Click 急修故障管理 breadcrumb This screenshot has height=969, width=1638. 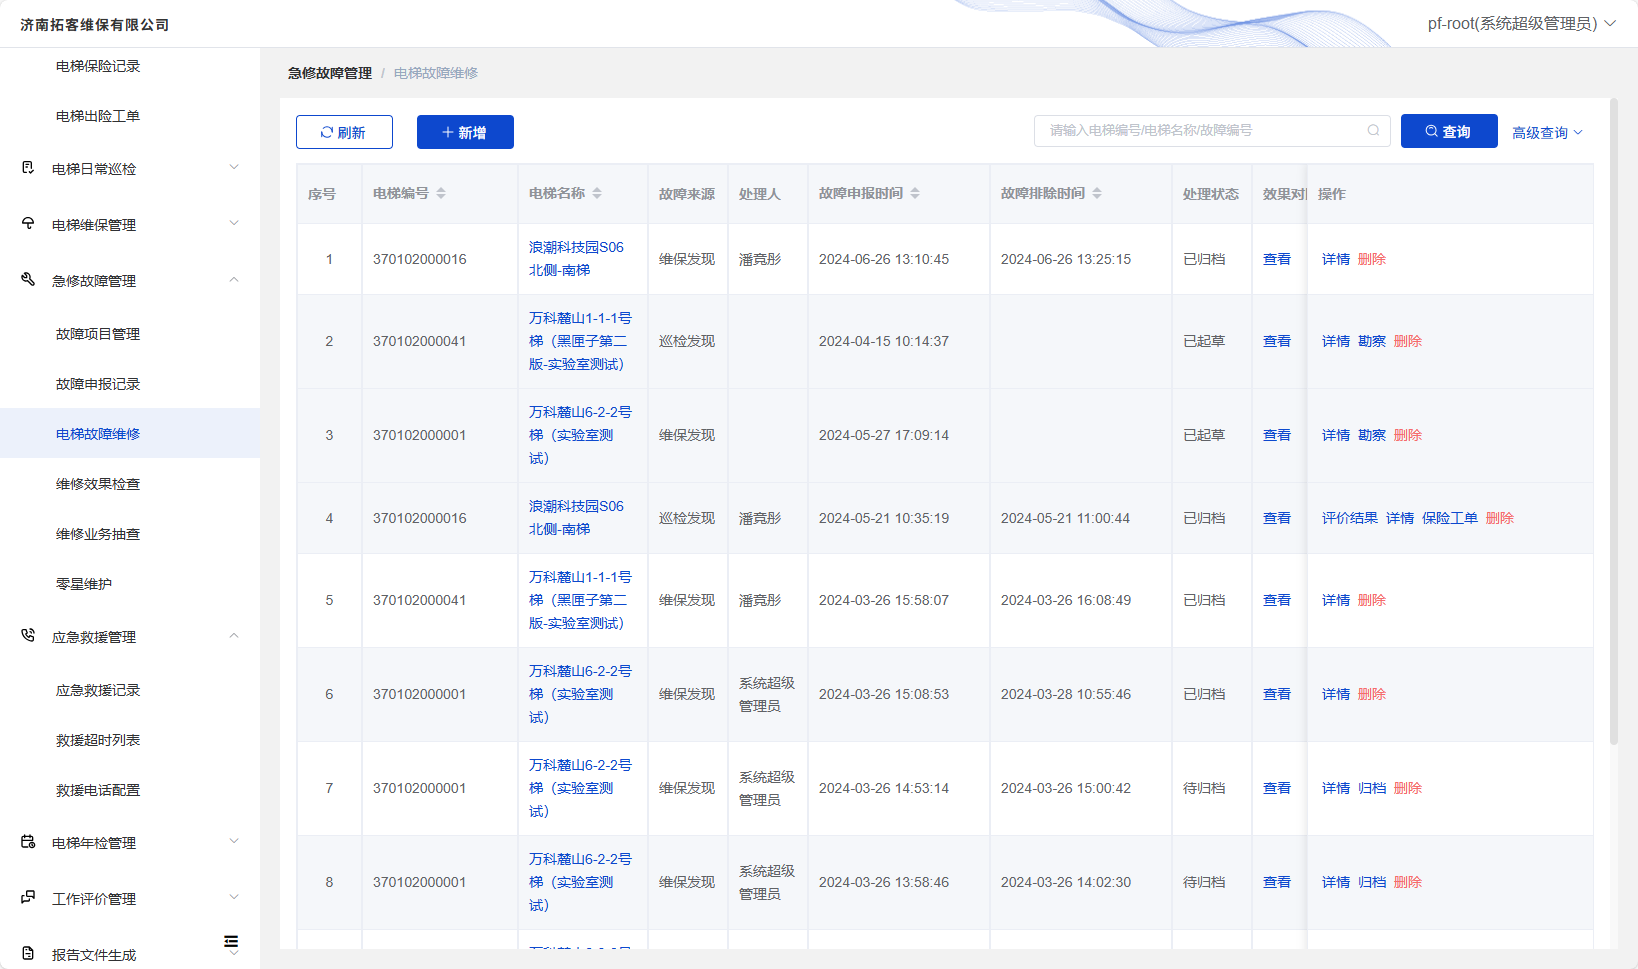[330, 73]
